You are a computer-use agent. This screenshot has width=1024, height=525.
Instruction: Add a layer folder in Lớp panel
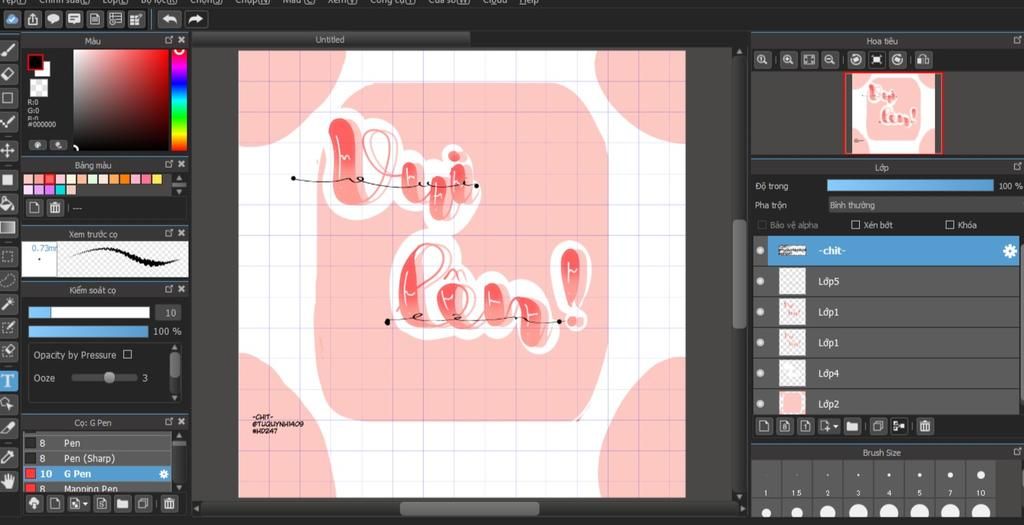(x=852, y=426)
